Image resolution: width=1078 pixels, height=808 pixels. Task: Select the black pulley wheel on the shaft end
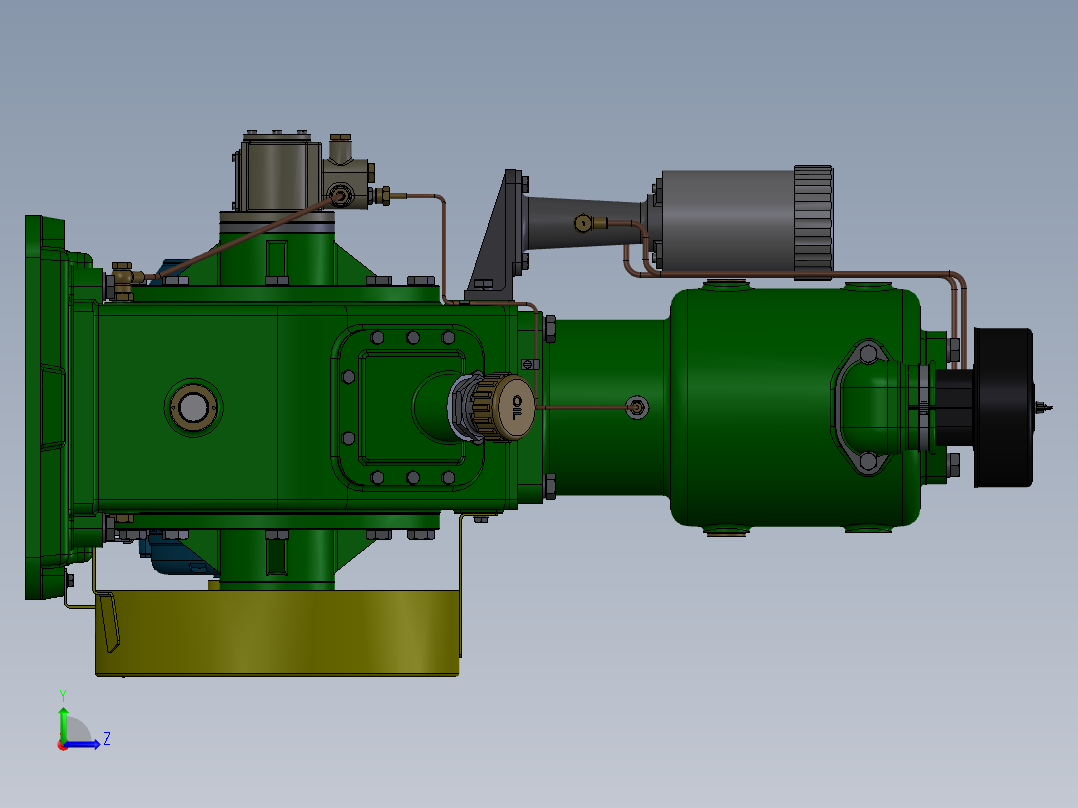[1004, 408]
